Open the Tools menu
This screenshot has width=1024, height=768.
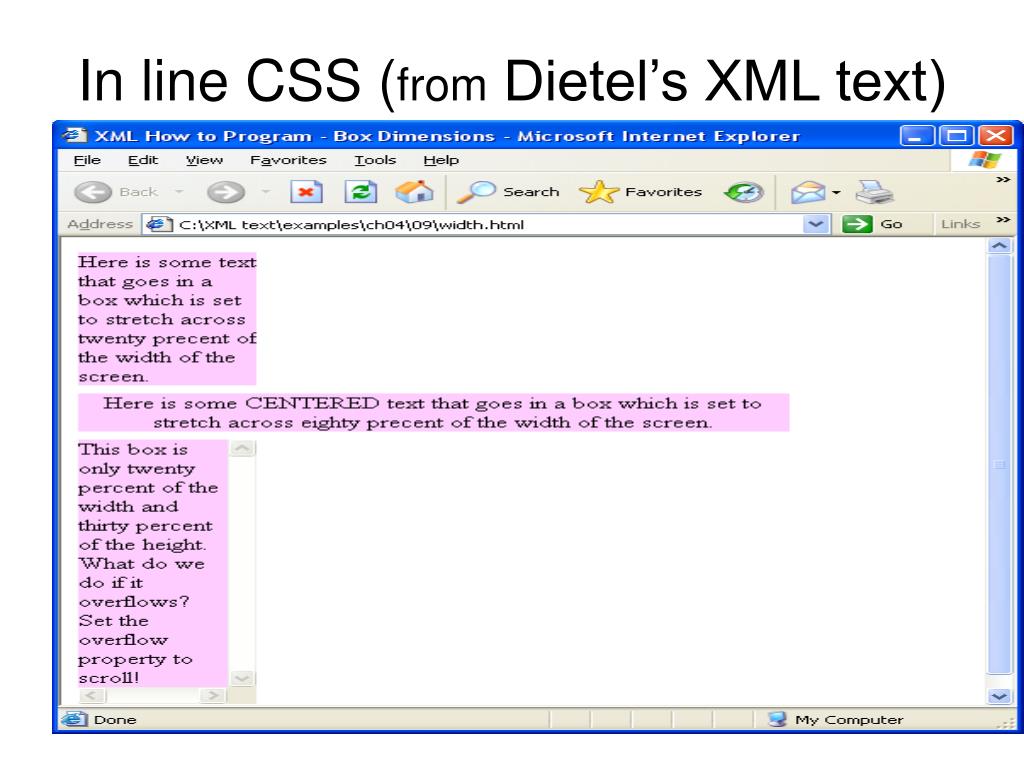tap(375, 160)
